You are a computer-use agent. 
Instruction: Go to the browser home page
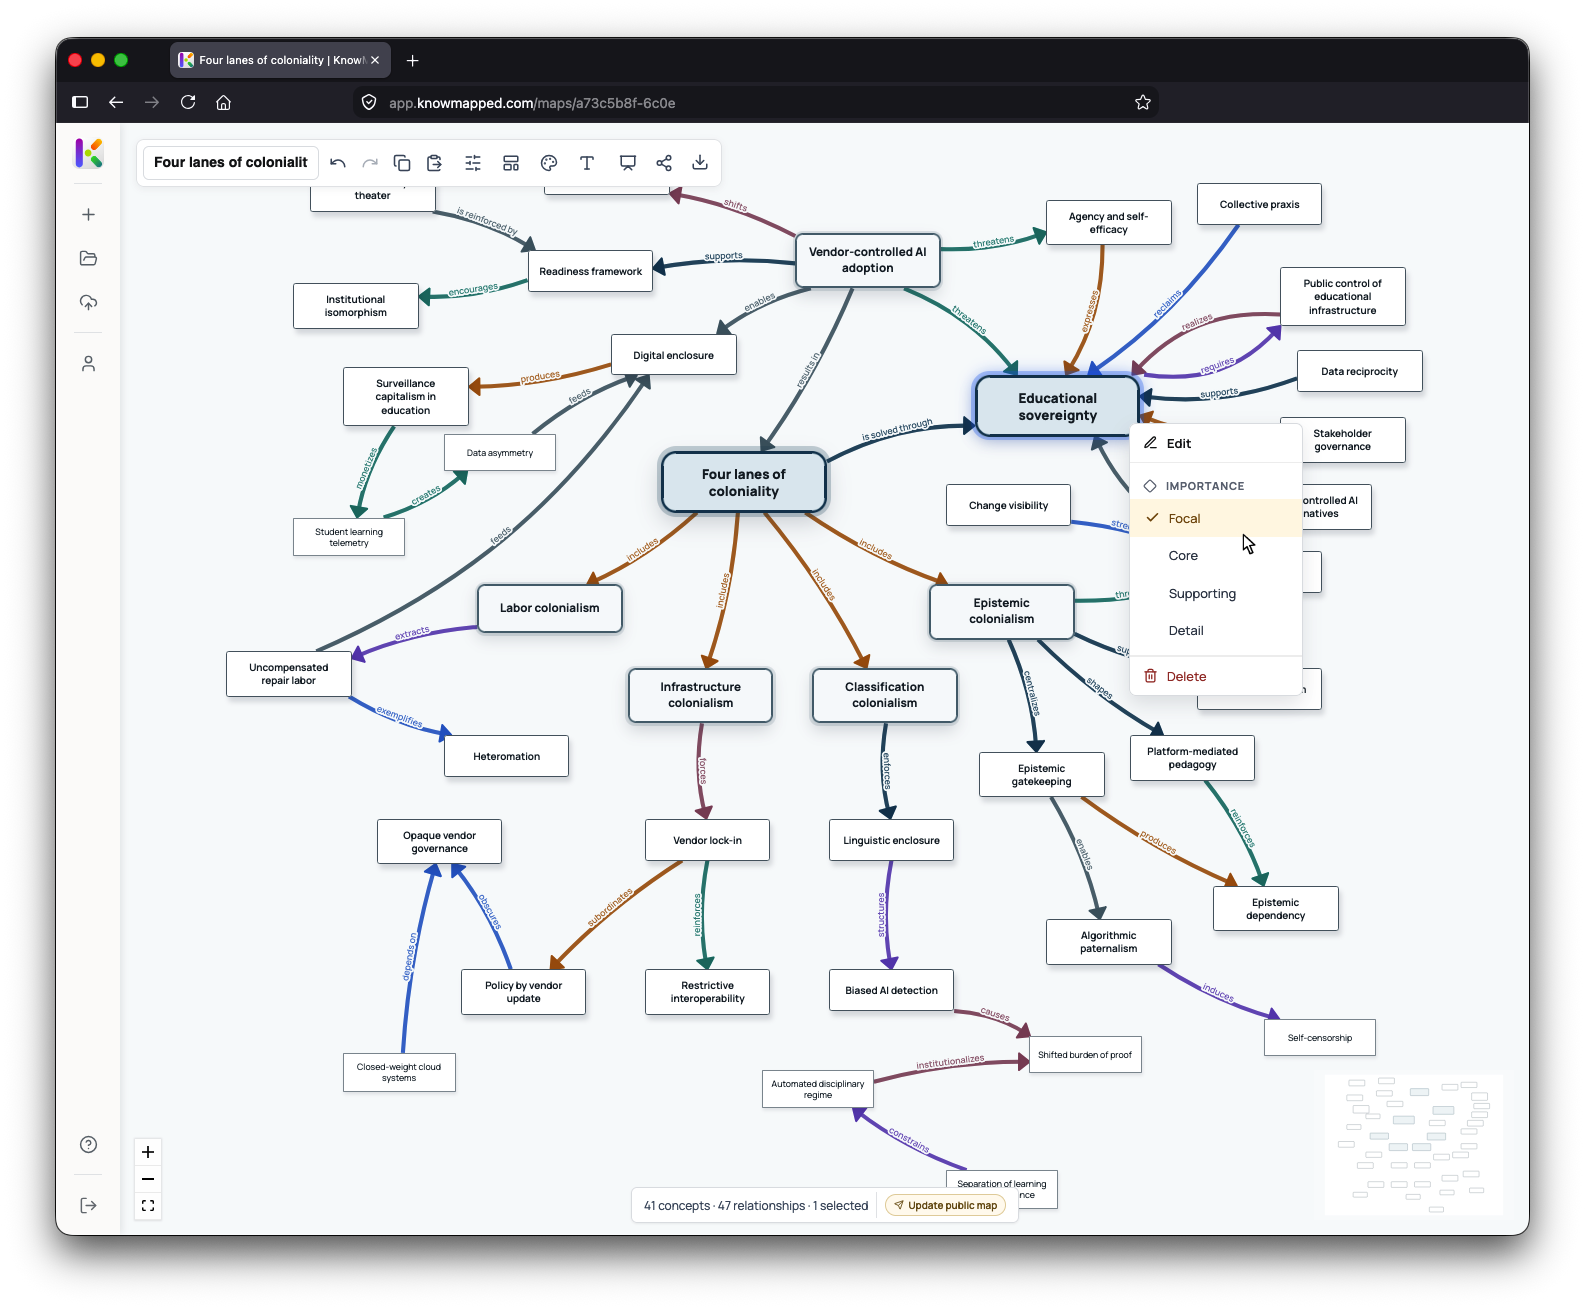224,102
